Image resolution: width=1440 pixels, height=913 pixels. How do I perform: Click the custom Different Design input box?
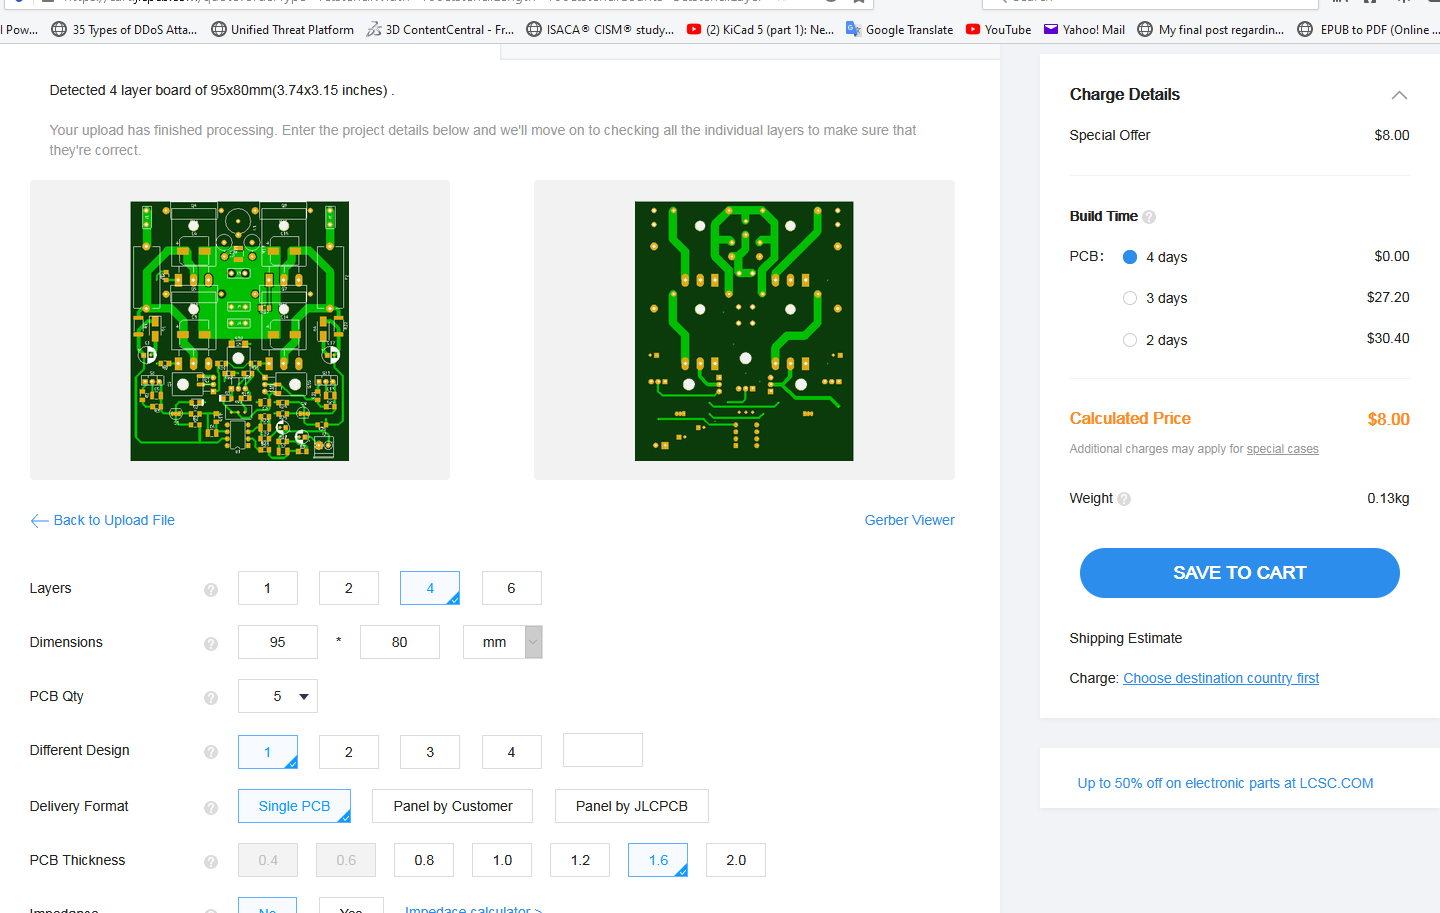603,750
